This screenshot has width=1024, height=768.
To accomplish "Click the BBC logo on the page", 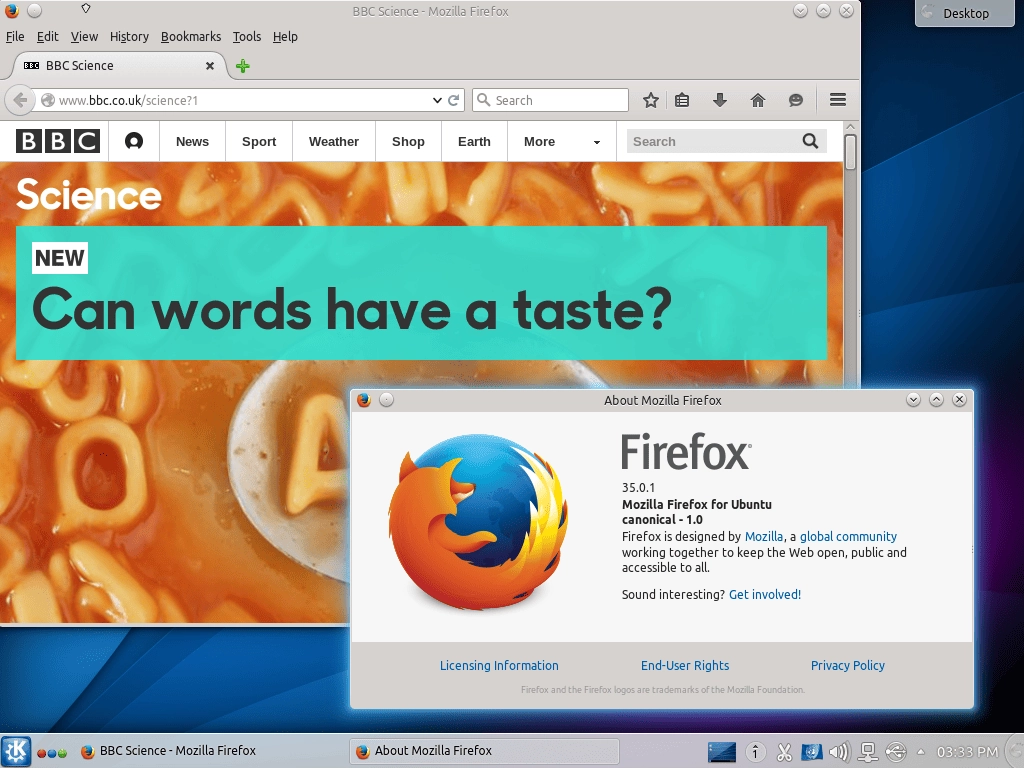I will click(57, 141).
